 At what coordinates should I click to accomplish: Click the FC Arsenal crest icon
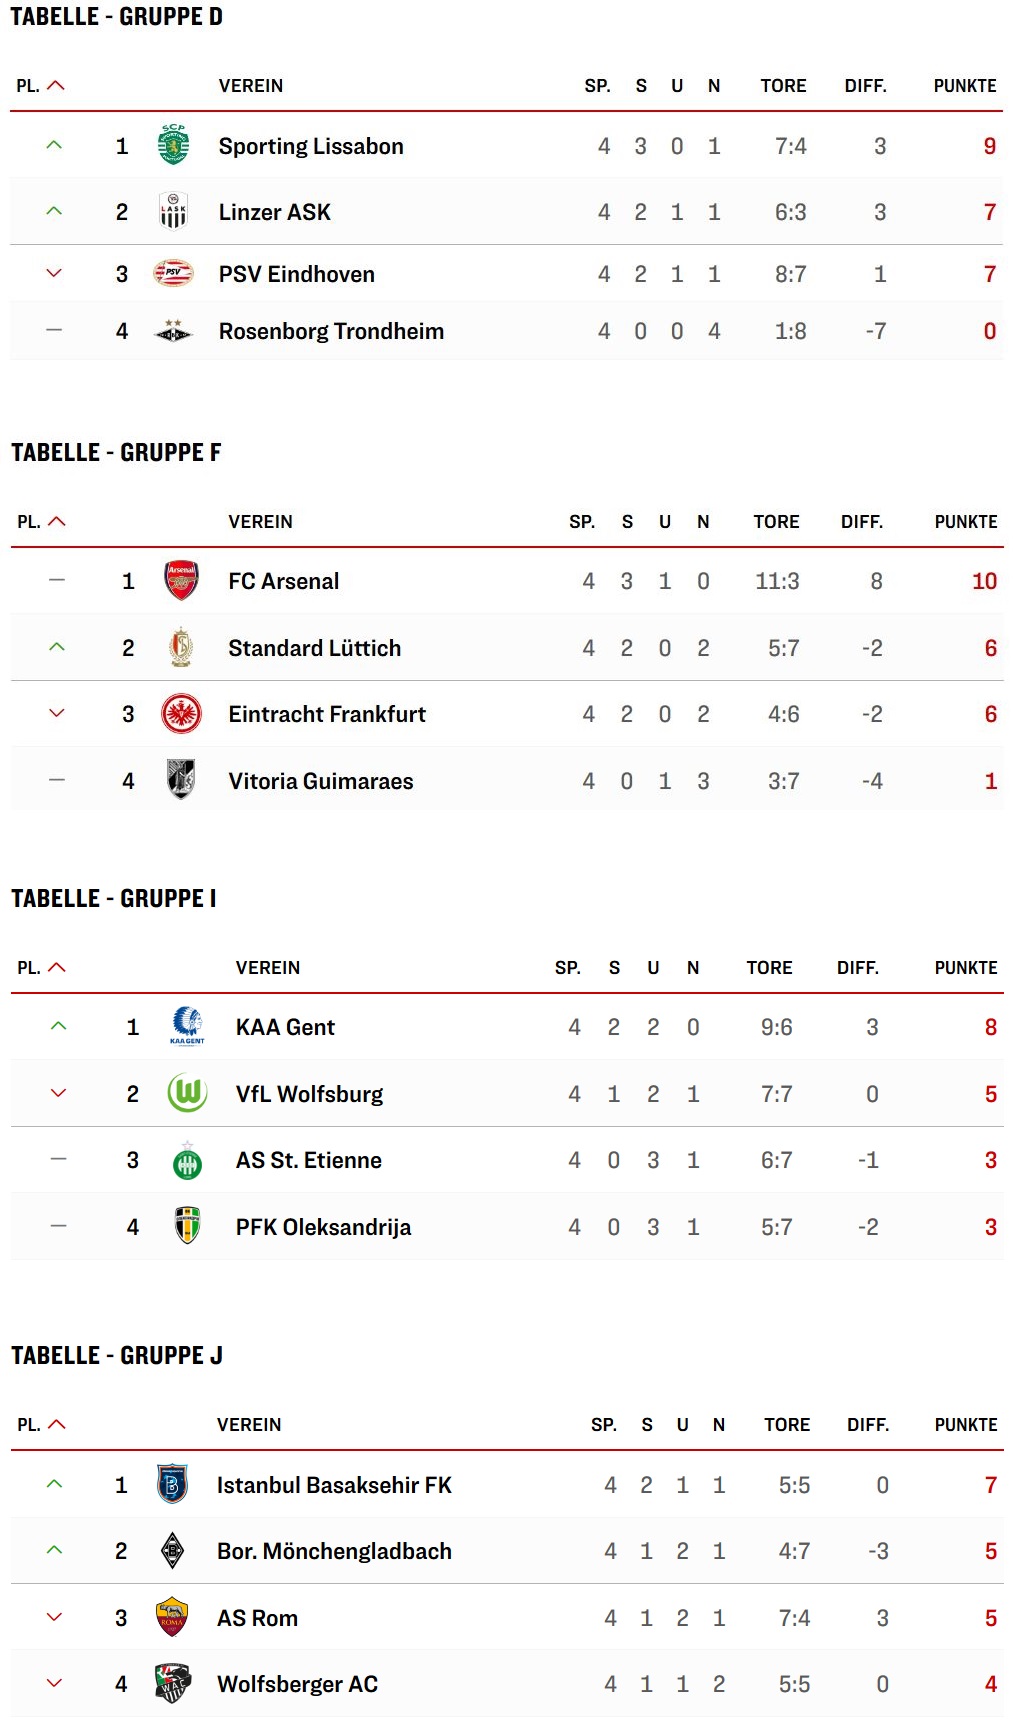(x=181, y=580)
